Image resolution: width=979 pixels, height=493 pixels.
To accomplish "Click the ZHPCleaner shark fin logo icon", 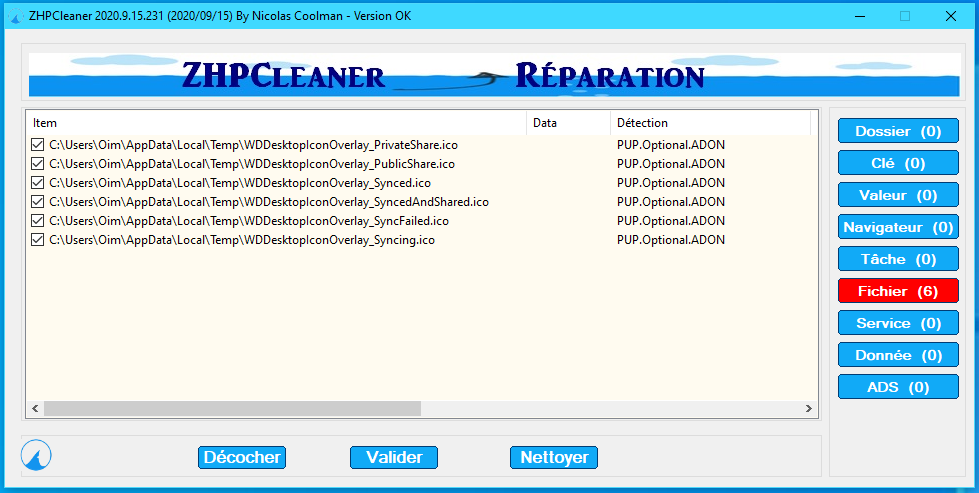I will point(36,455).
